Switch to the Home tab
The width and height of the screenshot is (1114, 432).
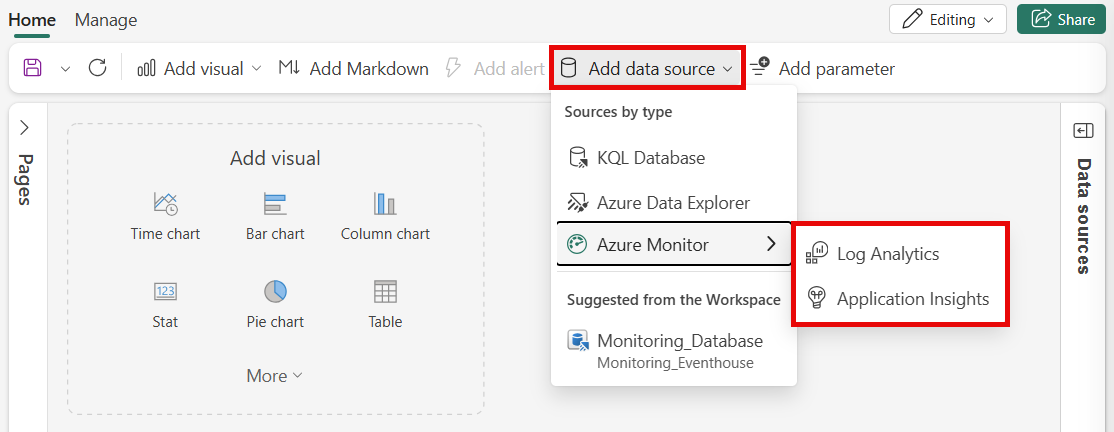(x=32, y=20)
